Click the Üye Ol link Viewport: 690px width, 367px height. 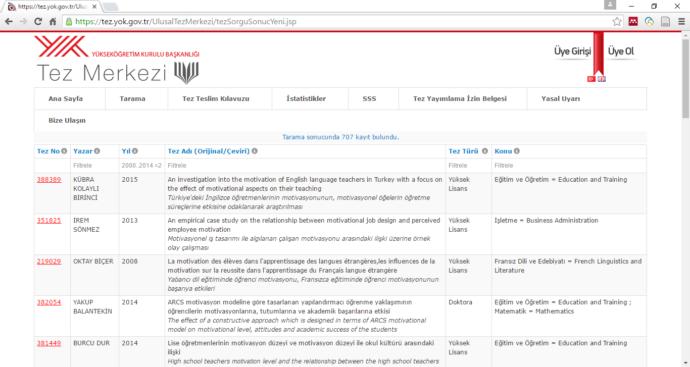point(621,51)
